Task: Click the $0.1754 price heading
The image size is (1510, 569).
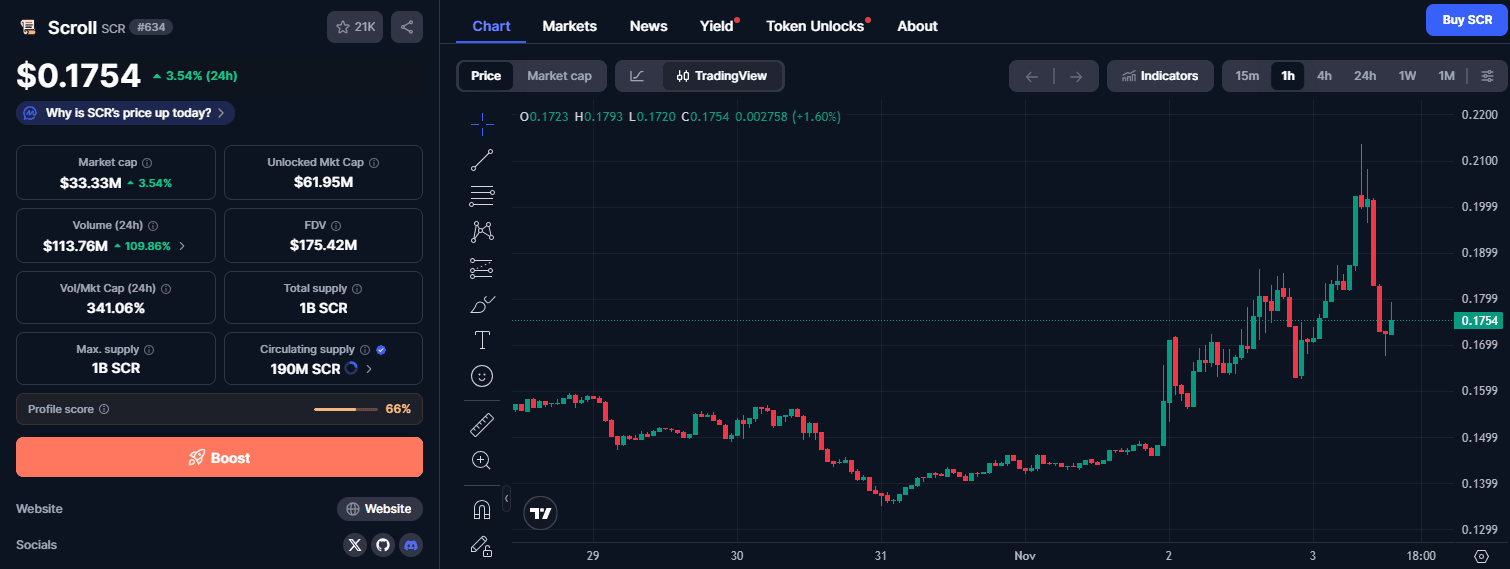Action: click(78, 76)
